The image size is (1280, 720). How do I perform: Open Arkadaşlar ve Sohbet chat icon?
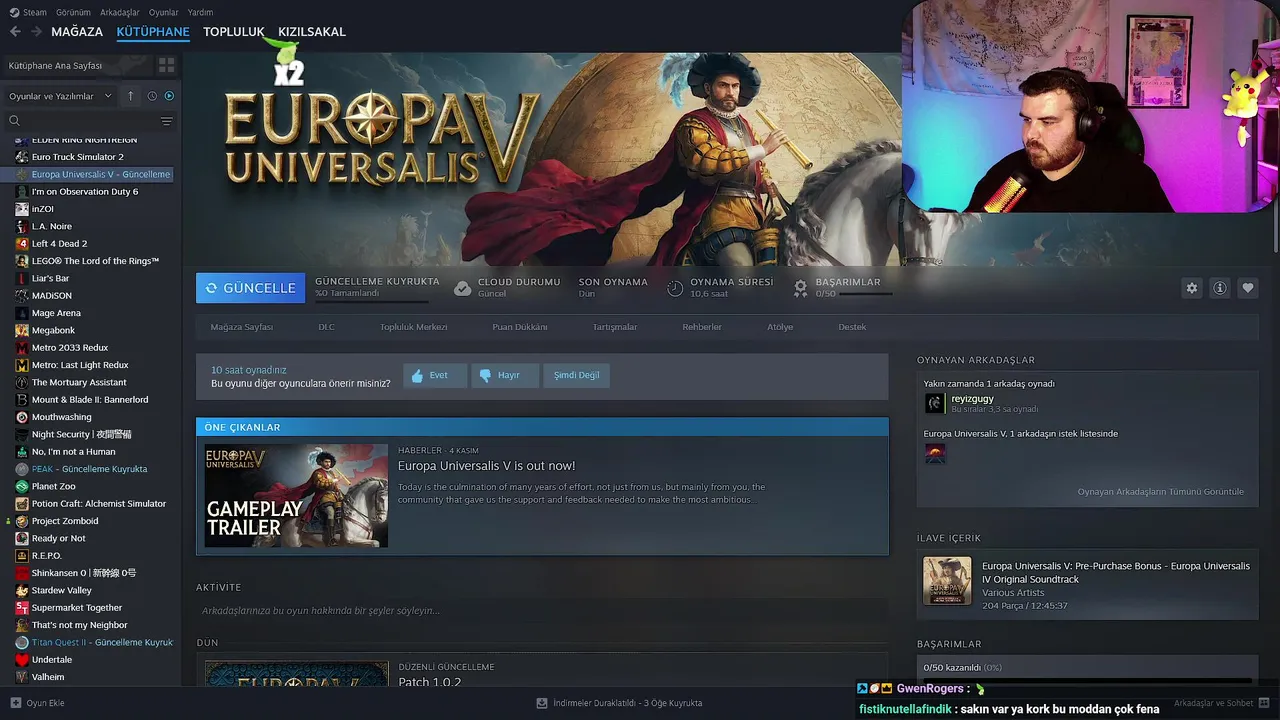click(x=1264, y=703)
